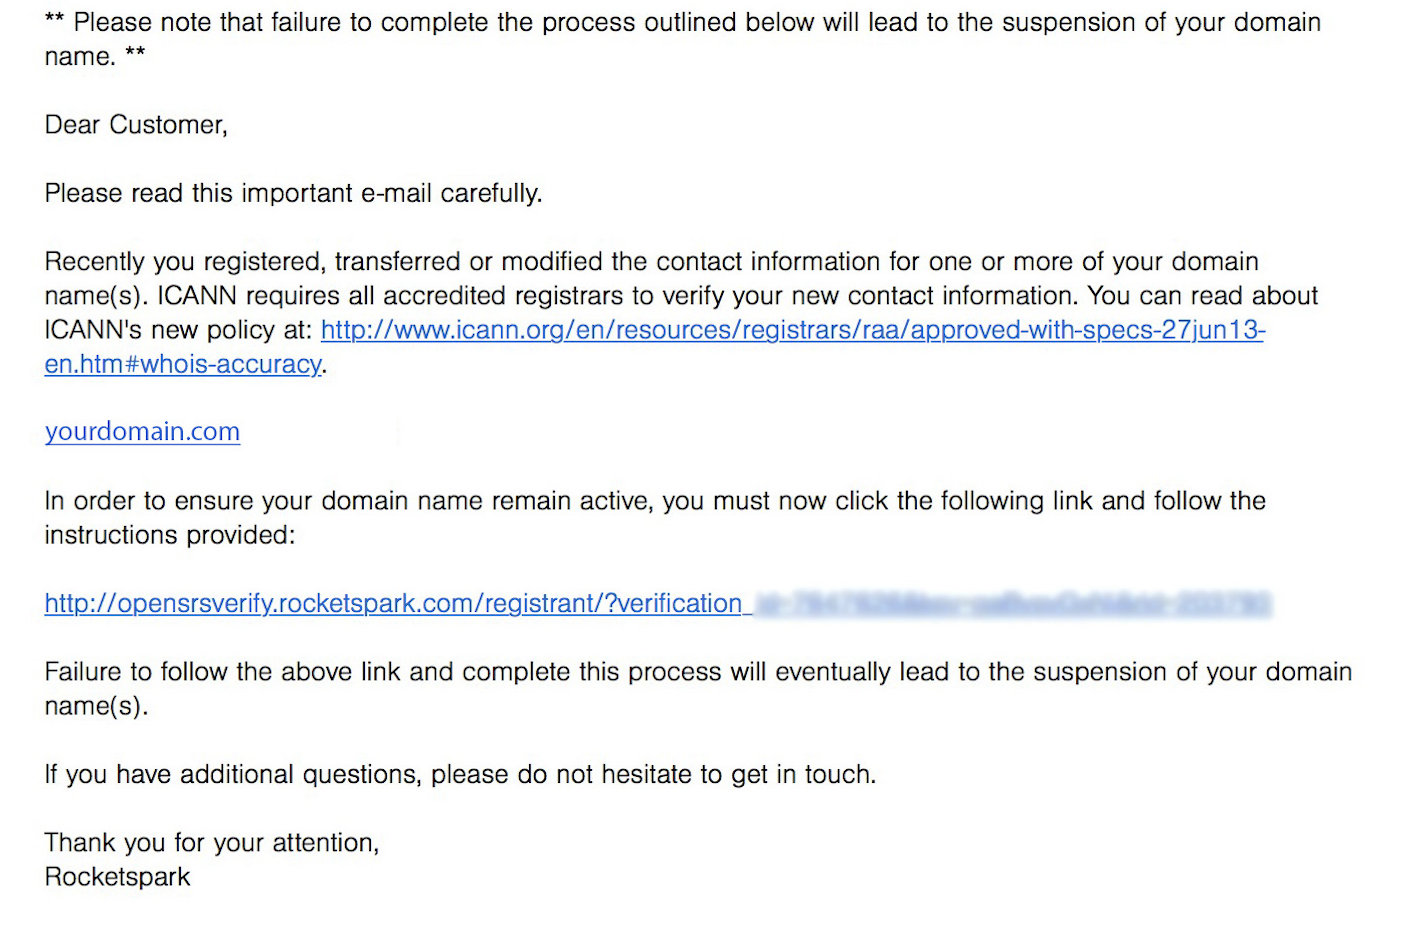Click 'Please read this important e-mail carefully' line
The width and height of the screenshot is (1416, 936).
293,193
